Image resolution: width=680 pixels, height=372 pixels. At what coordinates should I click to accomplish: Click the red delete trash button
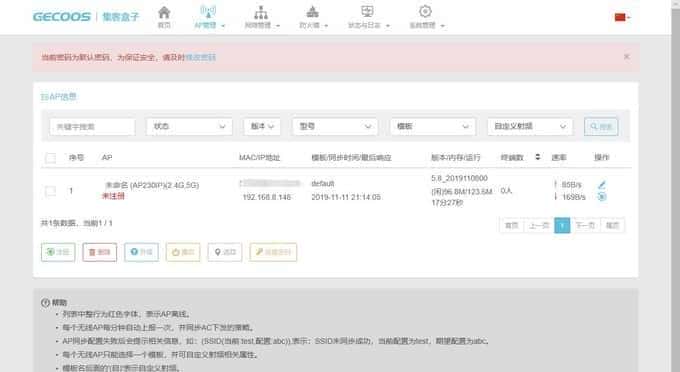coord(100,252)
